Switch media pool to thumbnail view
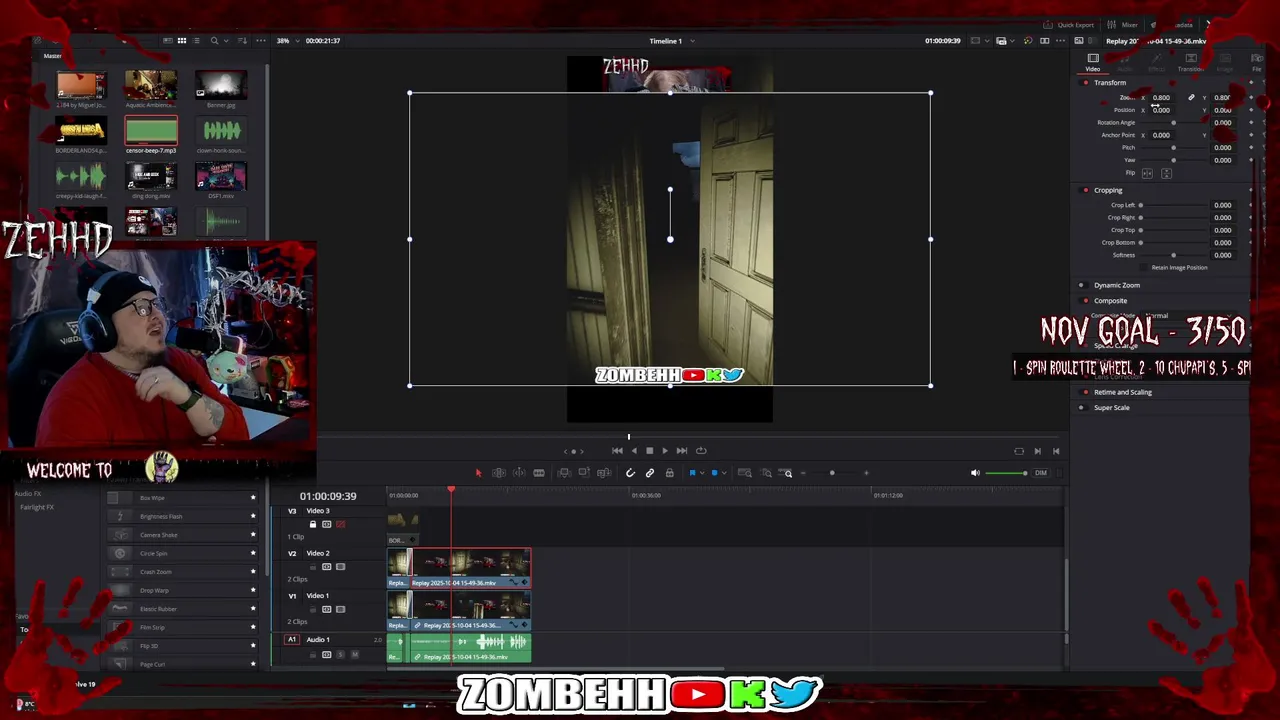This screenshot has width=1280, height=720. (x=182, y=41)
